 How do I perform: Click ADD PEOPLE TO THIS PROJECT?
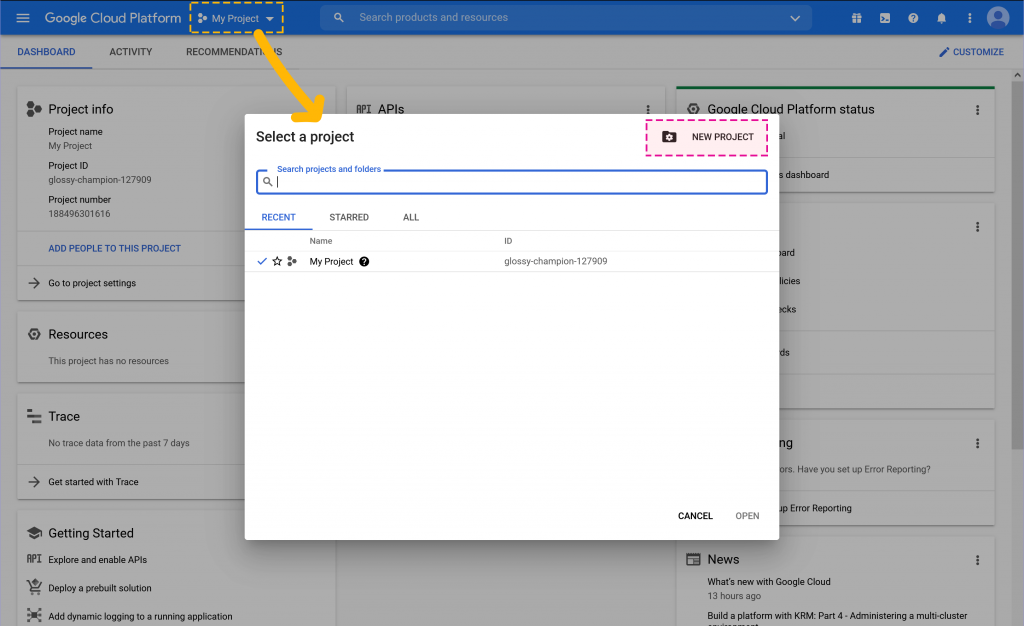coord(115,248)
